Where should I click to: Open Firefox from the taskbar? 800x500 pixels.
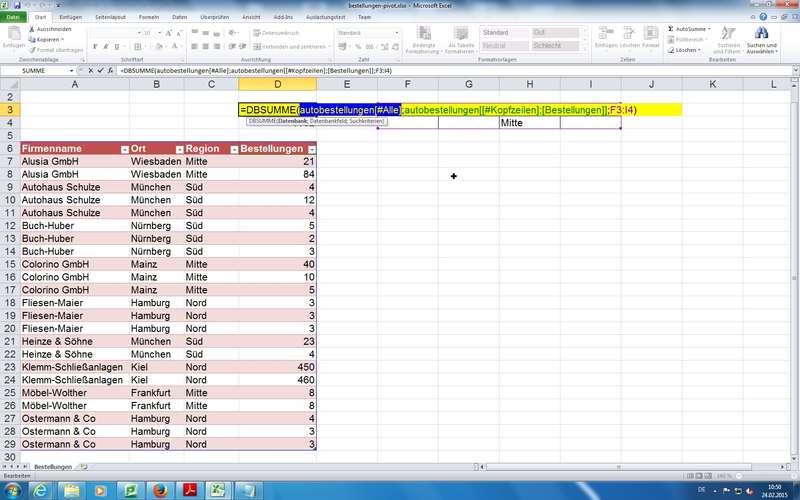coord(158,490)
